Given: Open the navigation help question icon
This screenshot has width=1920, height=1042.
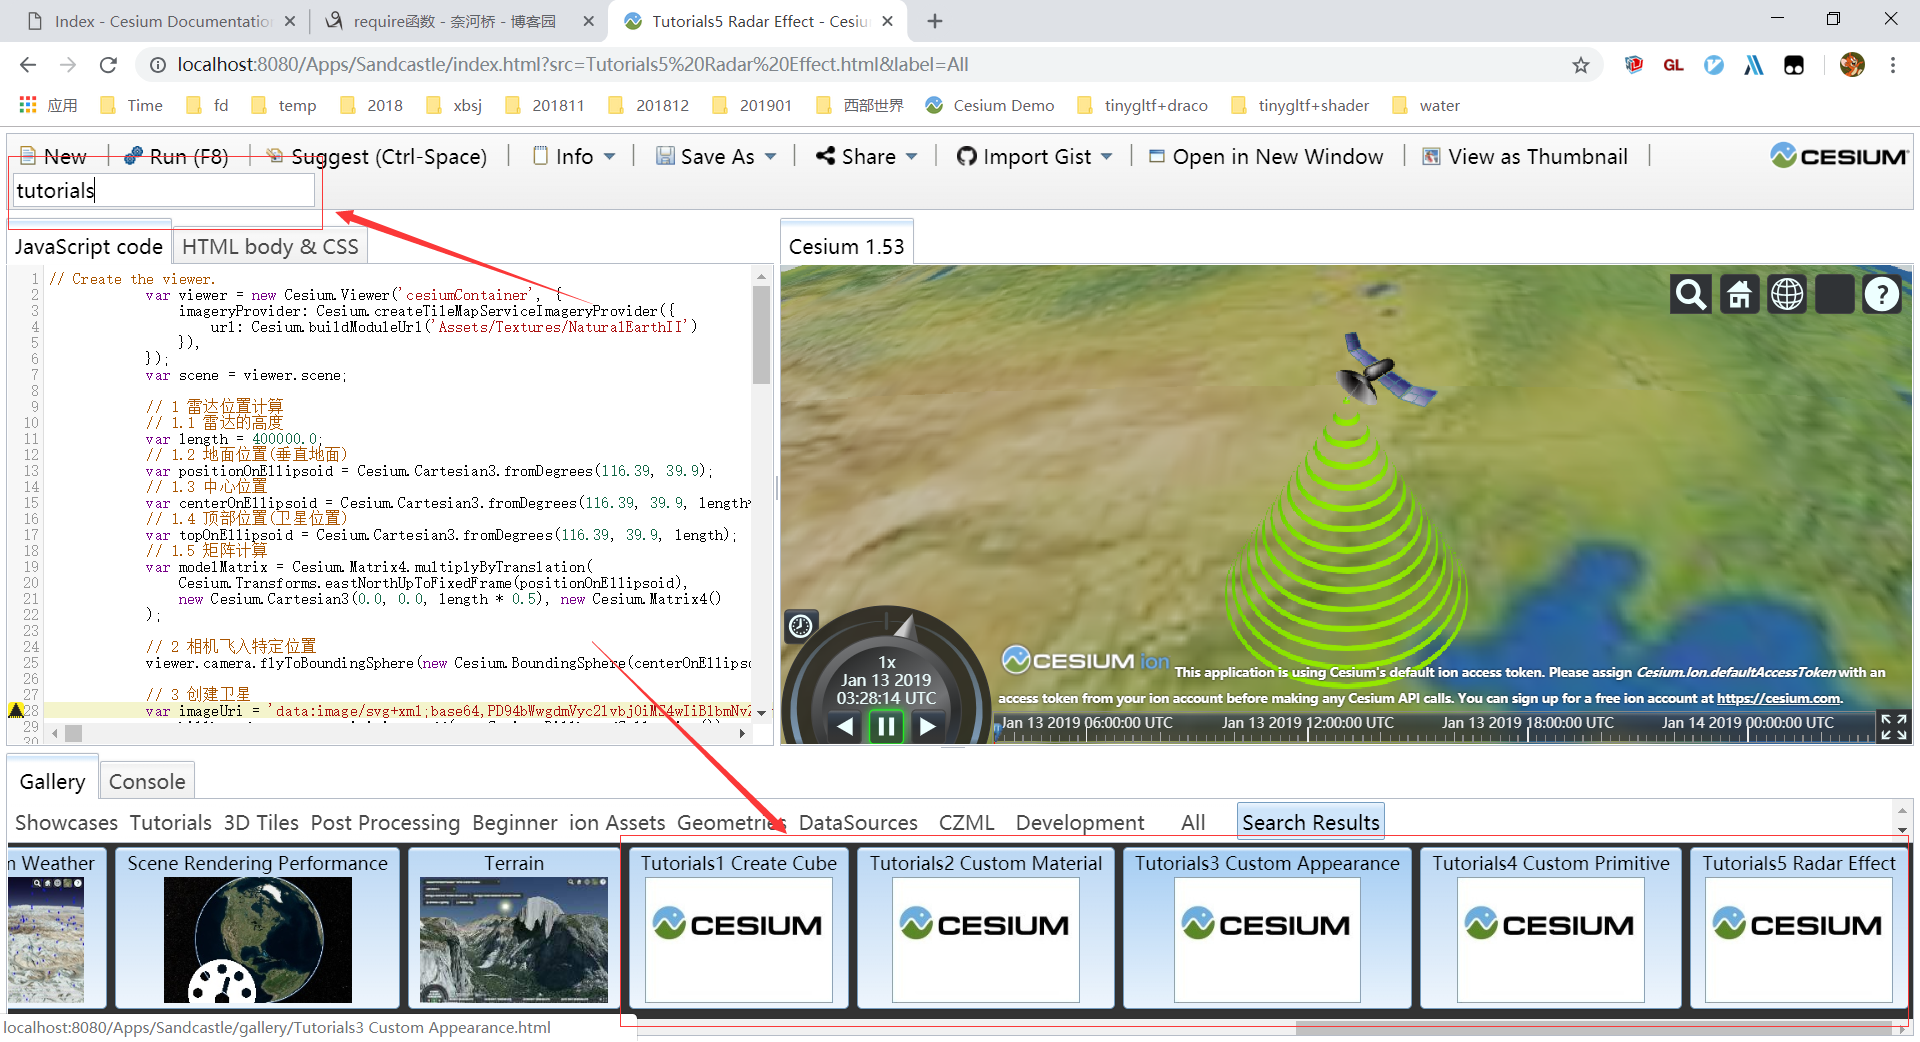Looking at the screenshot, I should click(x=1882, y=295).
